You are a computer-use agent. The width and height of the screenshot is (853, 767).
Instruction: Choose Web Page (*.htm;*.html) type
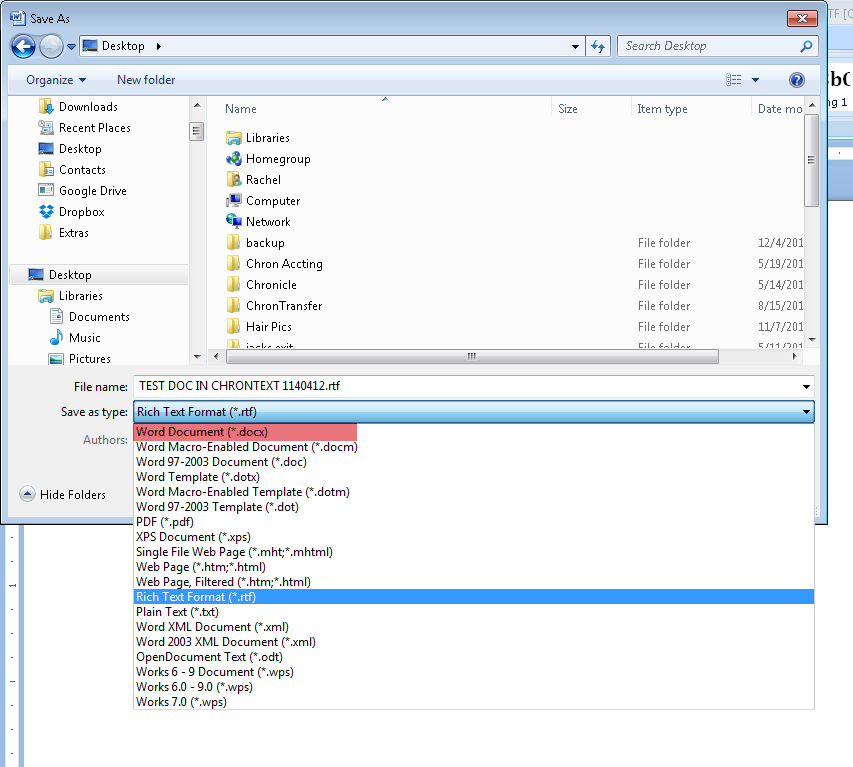pos(474,567)
